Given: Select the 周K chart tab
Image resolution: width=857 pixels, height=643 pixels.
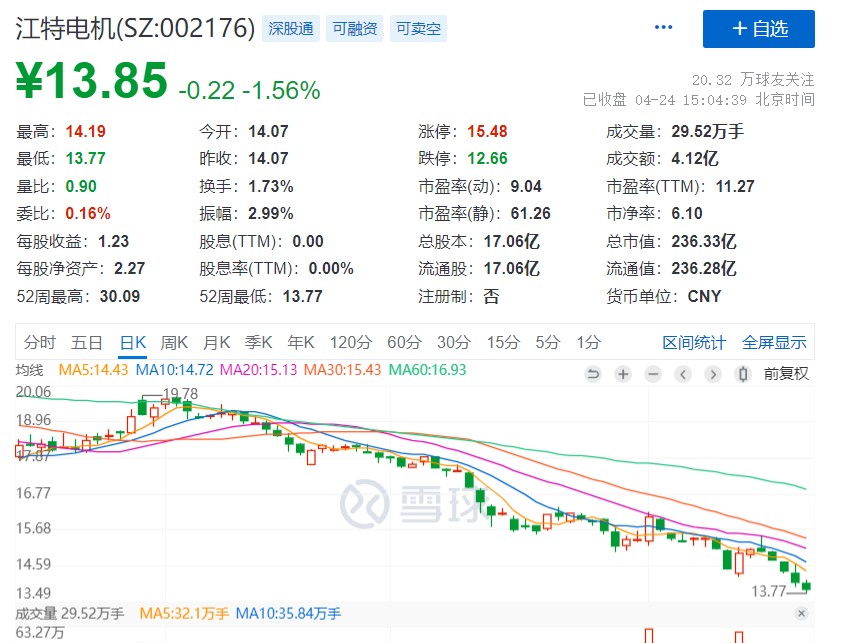Looking at the screenshot, I should click(x=174, y=343).
